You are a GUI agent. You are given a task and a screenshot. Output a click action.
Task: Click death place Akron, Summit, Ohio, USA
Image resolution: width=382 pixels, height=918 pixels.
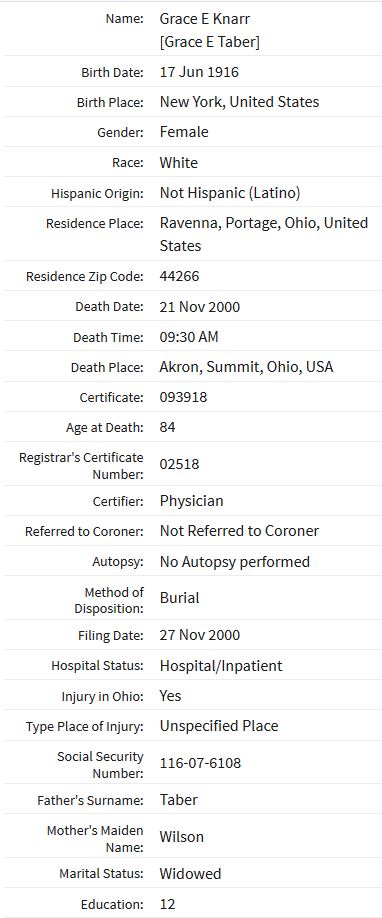[x=246, y=367]
